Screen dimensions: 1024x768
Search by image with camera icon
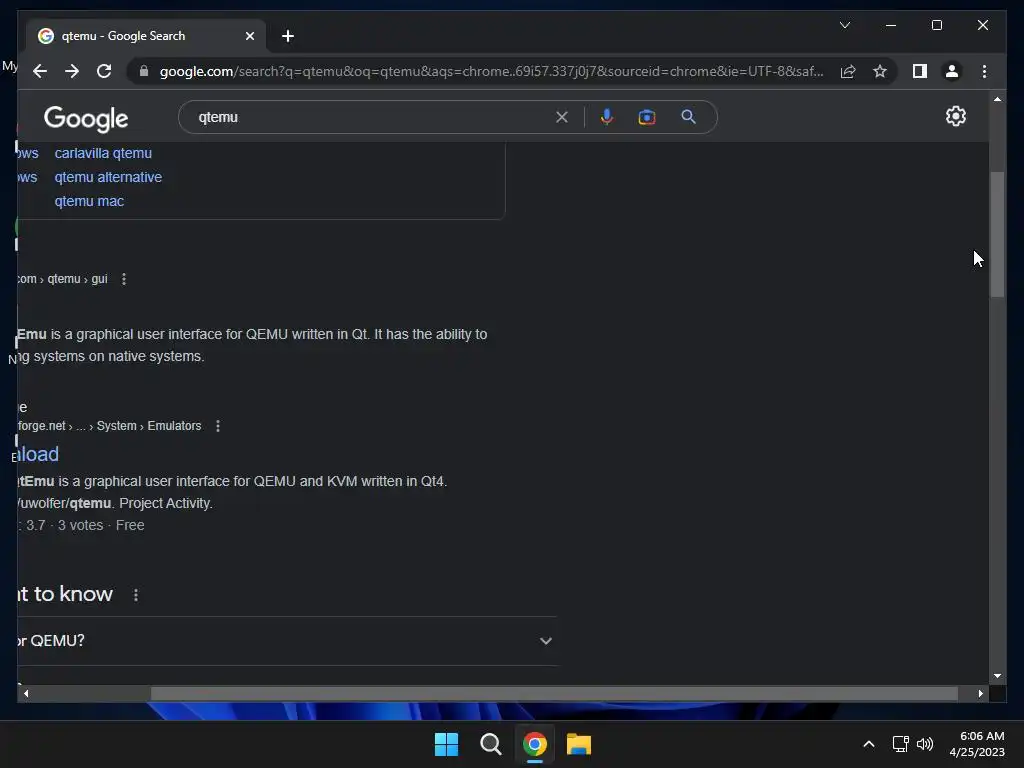point(647,117)
